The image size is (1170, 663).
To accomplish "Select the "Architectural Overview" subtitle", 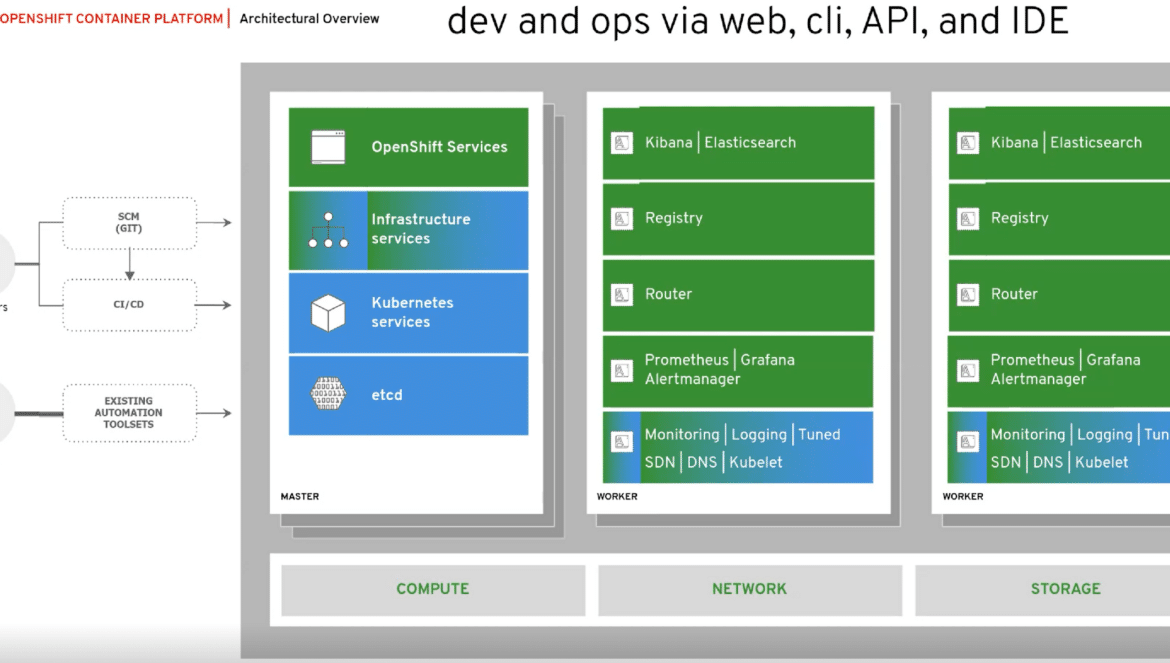I will pyautogui.click(x=309, y=19).
